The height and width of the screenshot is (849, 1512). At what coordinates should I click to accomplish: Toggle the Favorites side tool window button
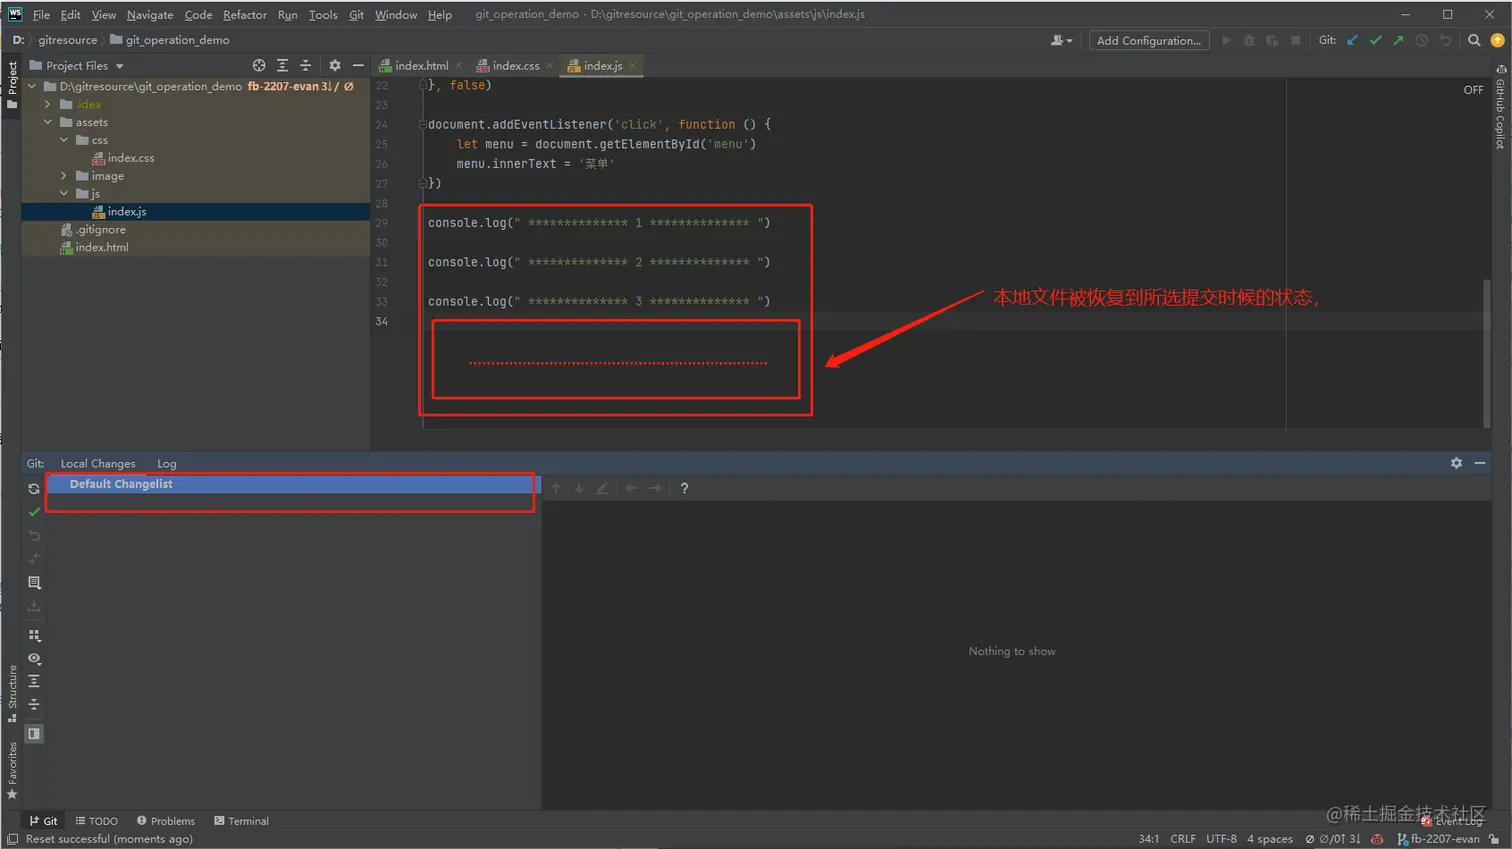click(x=12, y=770)
